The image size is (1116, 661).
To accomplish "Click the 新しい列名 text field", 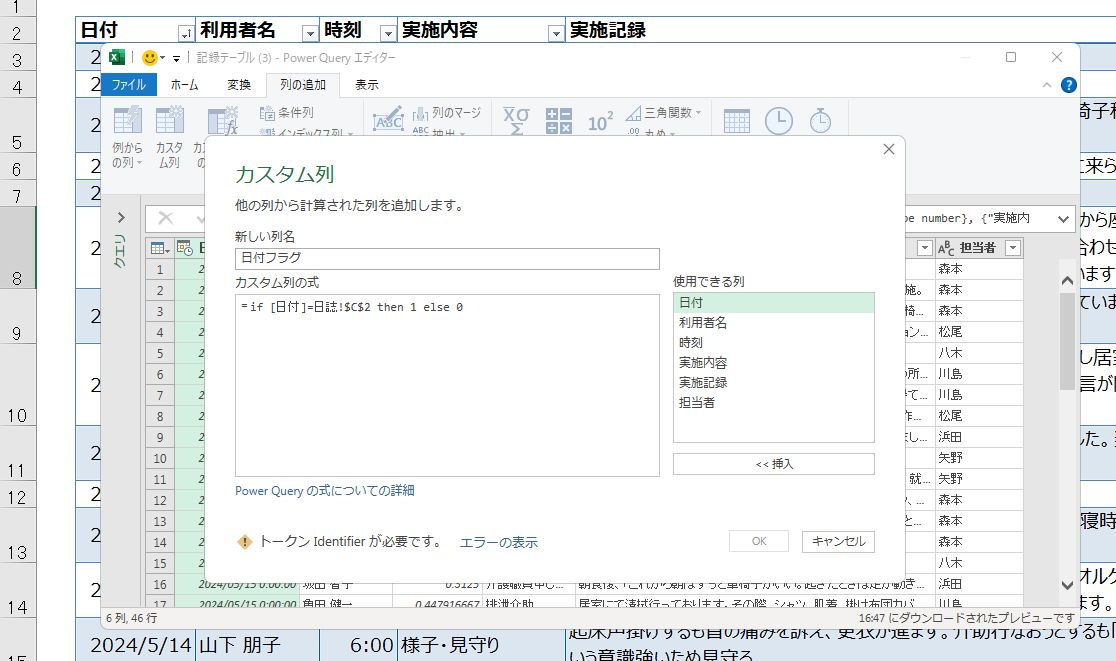I will tap(446, 259).
